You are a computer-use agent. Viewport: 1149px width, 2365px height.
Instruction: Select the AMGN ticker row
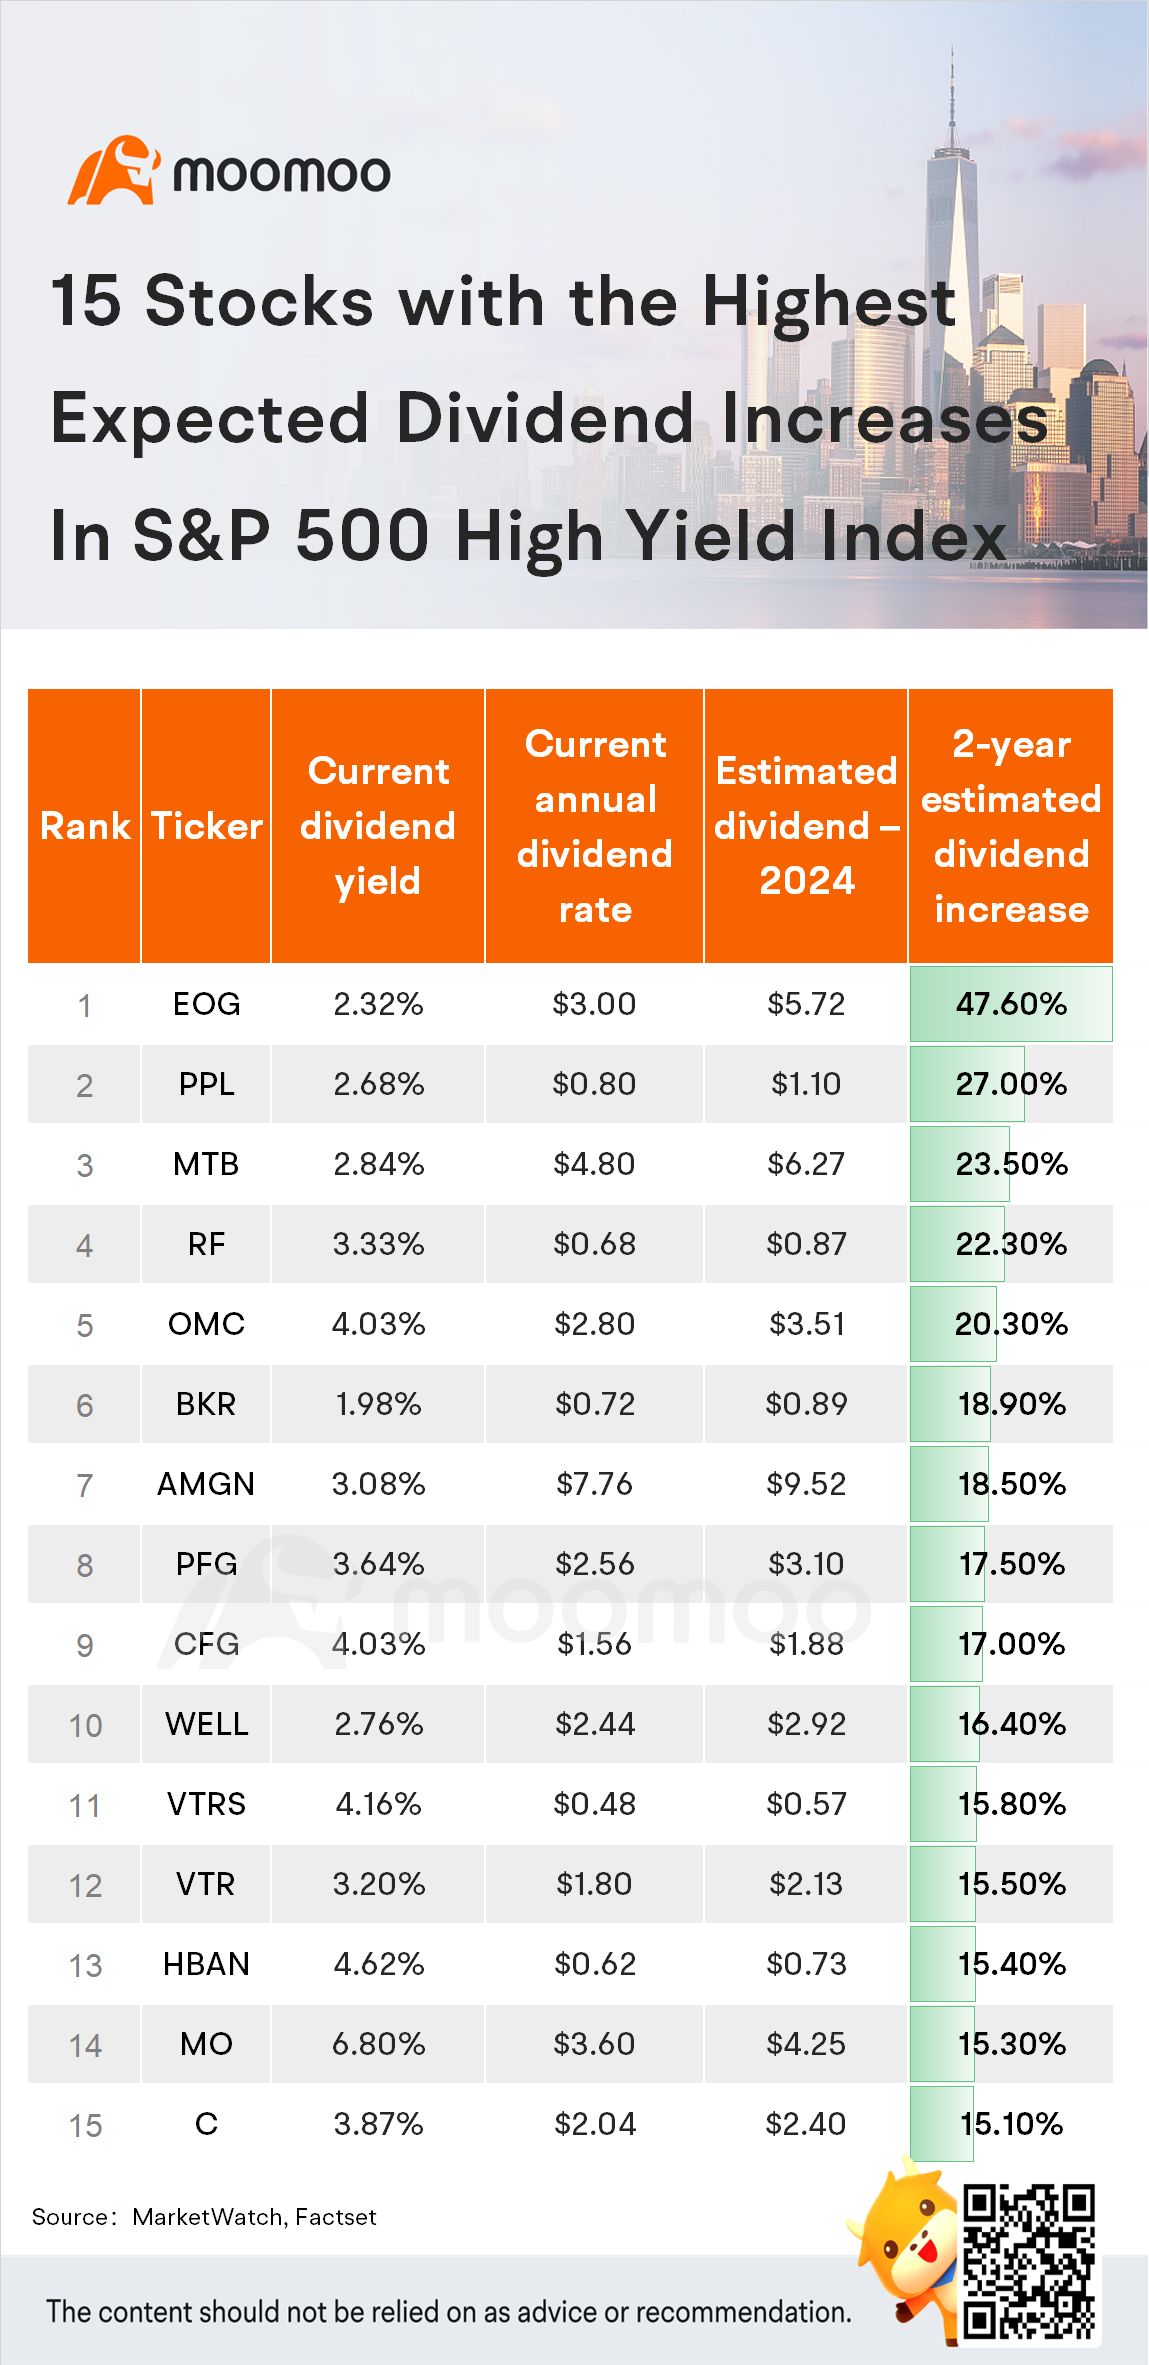(x=570, y=1484)
